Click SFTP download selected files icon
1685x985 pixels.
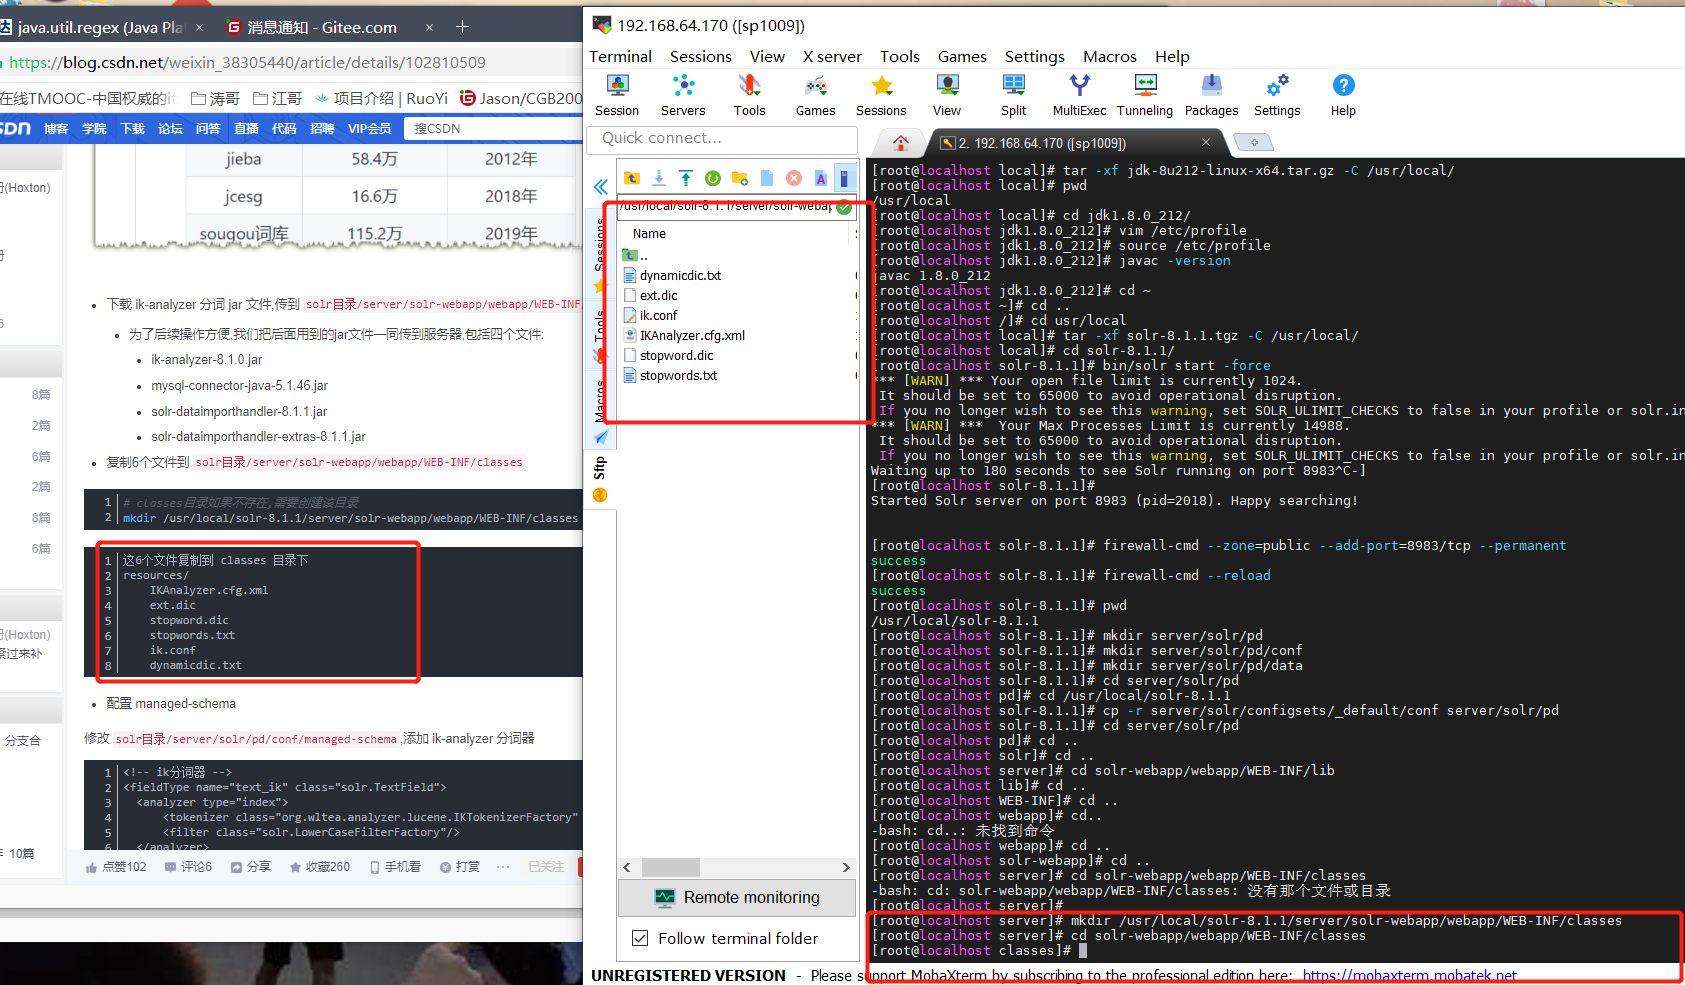tap(659, 178)
